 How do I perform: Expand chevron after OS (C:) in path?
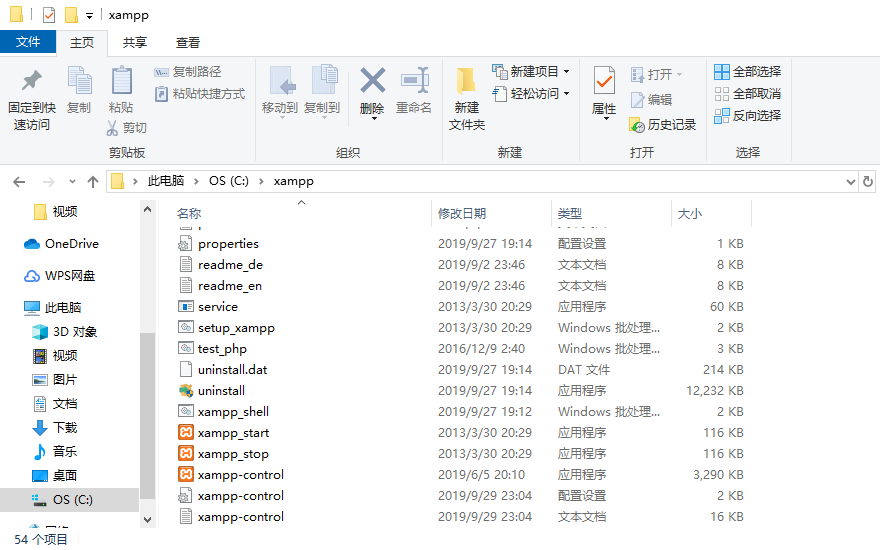(x=261, y=181)
